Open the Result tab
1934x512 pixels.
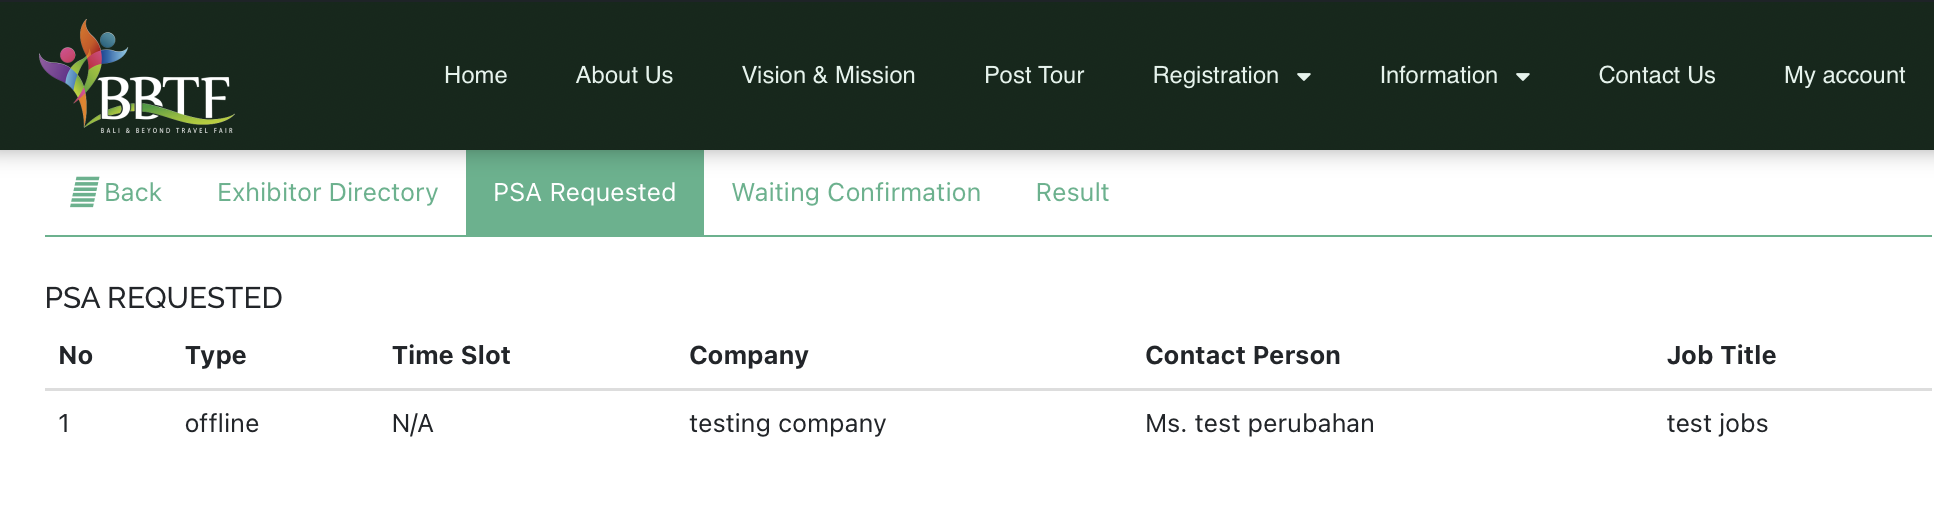coord(1072,192)
